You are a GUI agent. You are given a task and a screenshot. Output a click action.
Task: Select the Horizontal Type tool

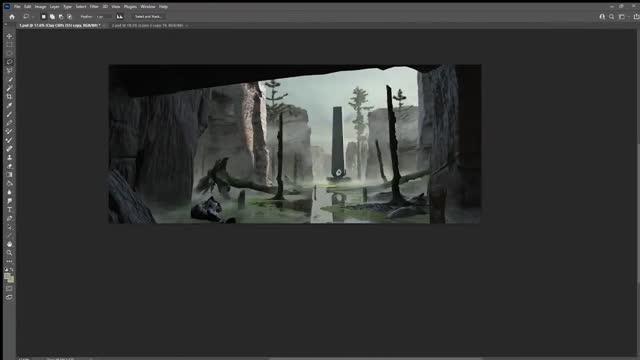9,209
